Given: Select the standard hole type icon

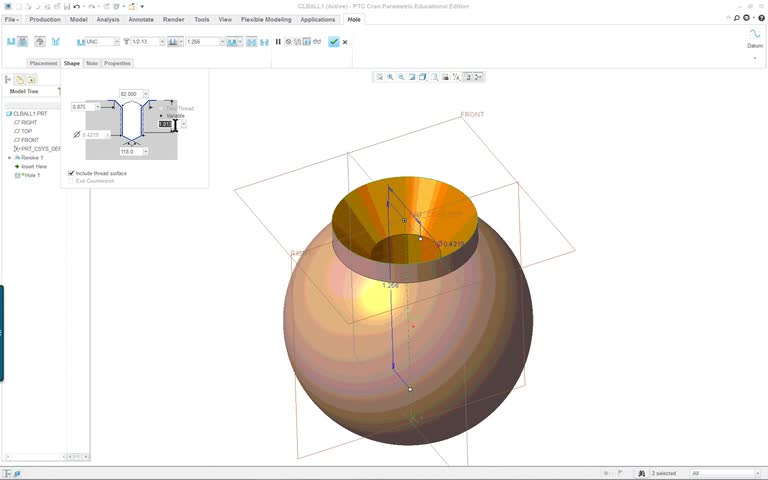Looking at the screenshot, I should [23, 42].
